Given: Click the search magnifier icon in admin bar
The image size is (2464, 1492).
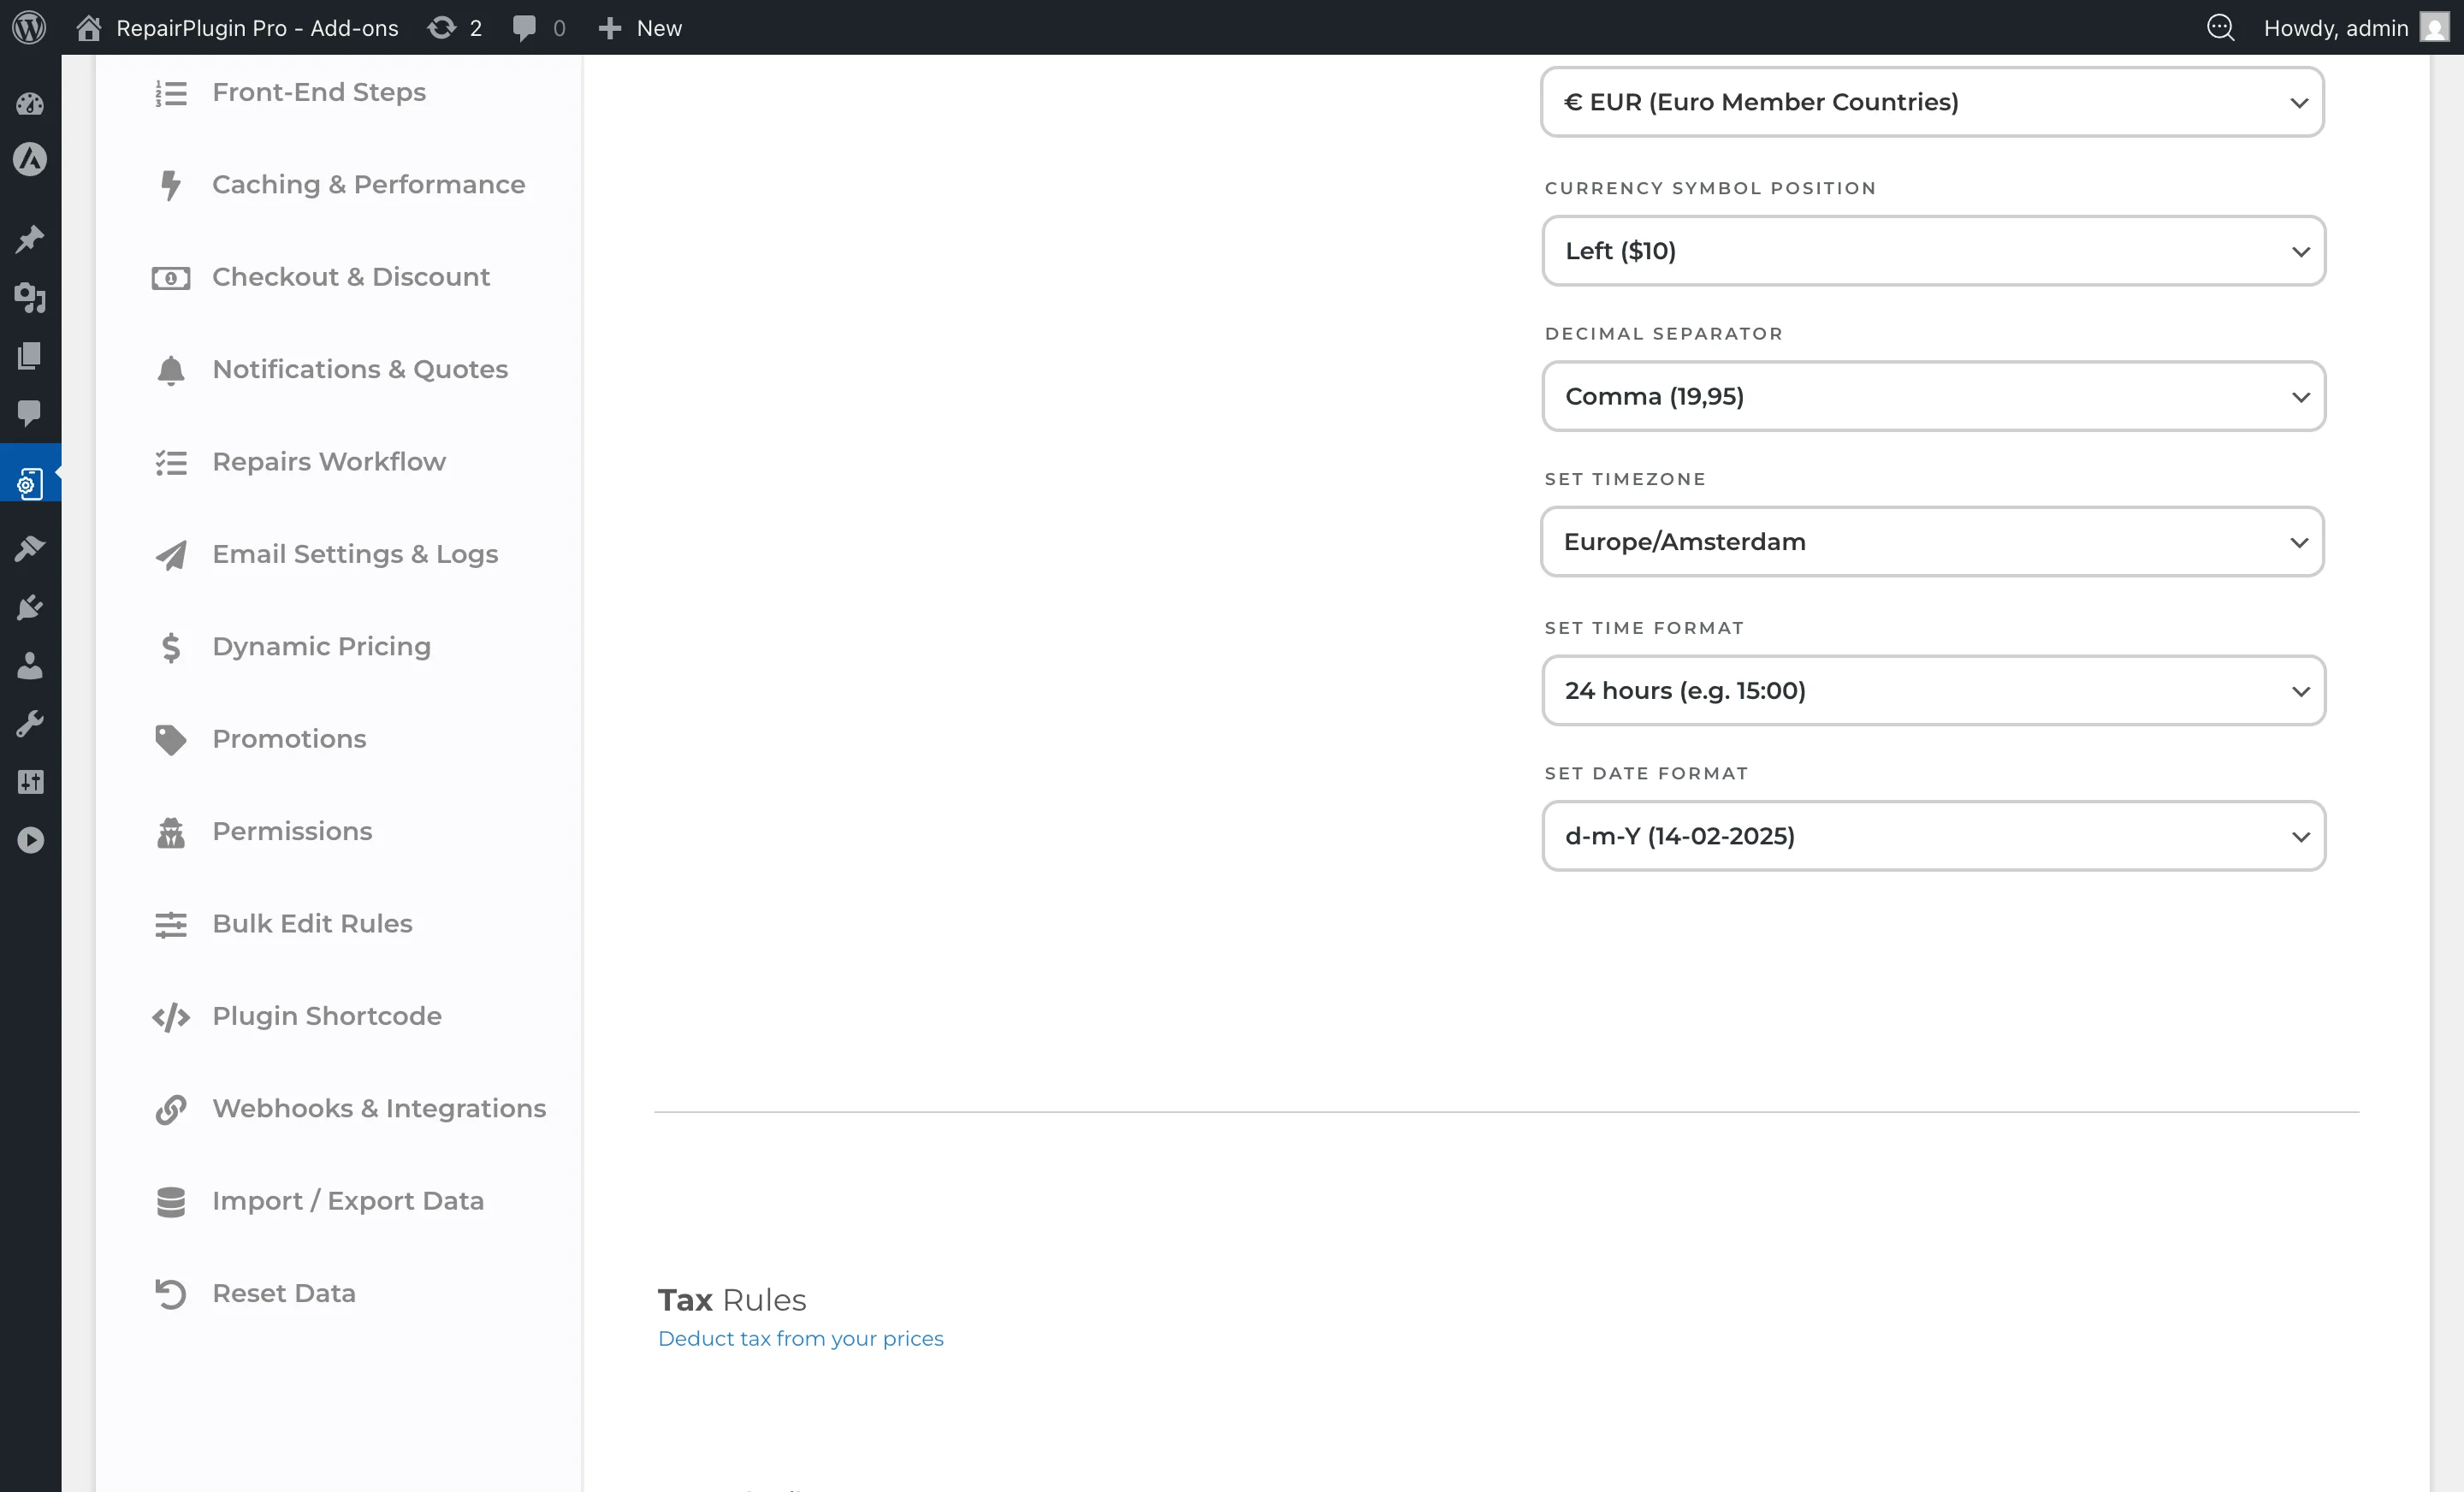Looking at the screenshot, I should coord(2220,27).
